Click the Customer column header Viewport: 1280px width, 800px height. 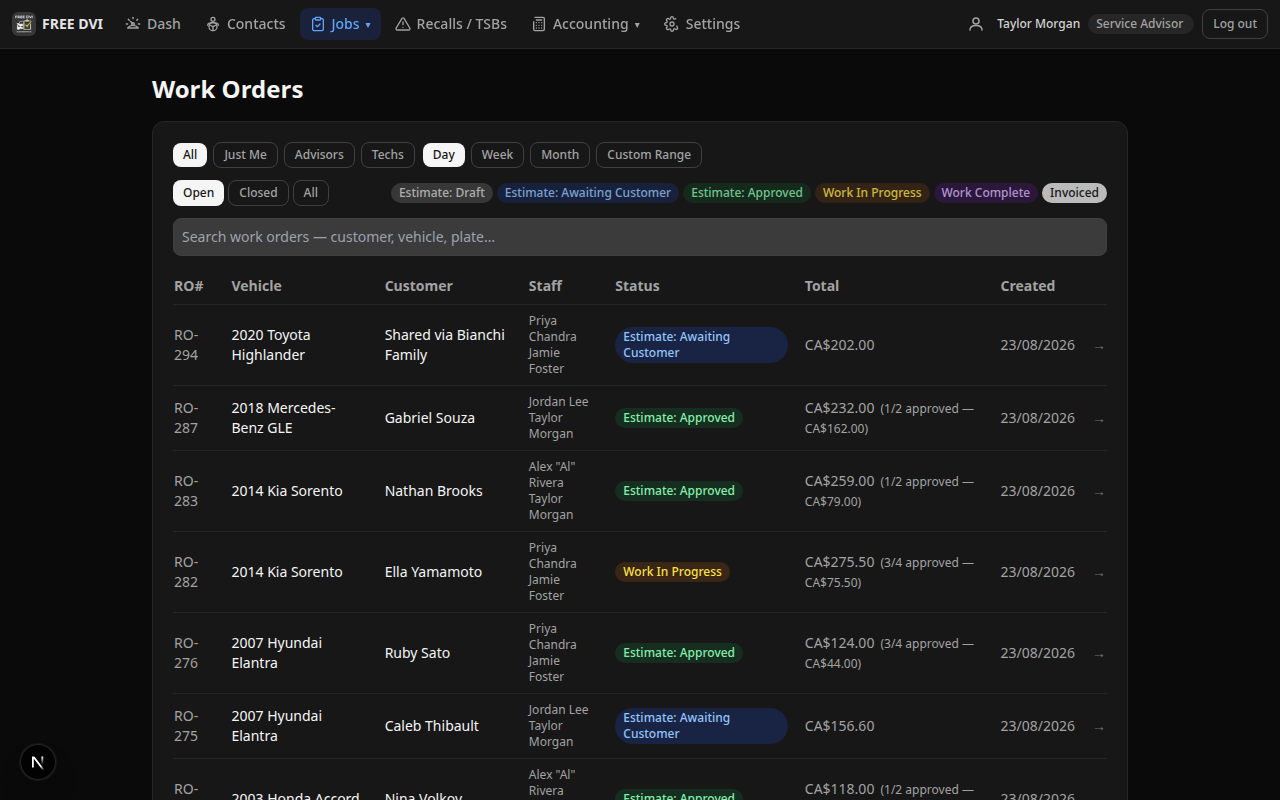pyautogui.click(x=419, y=286)
